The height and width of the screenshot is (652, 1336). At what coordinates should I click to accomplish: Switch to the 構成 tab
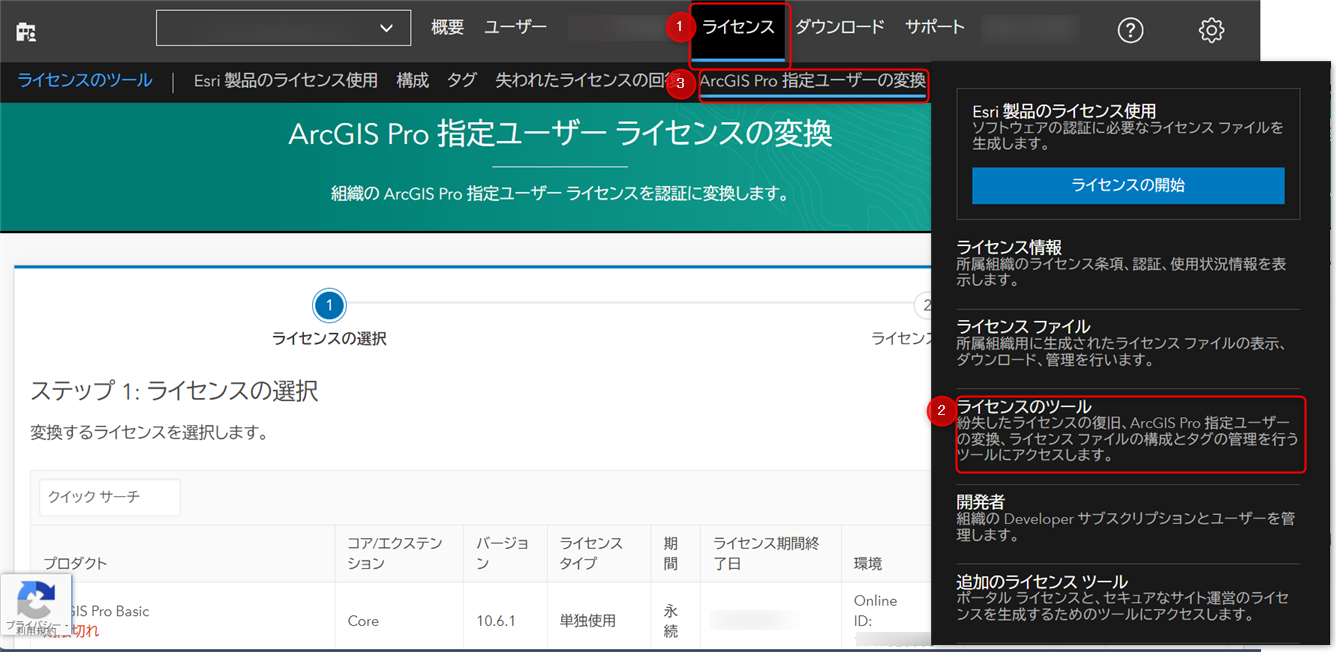click(412, 81)
